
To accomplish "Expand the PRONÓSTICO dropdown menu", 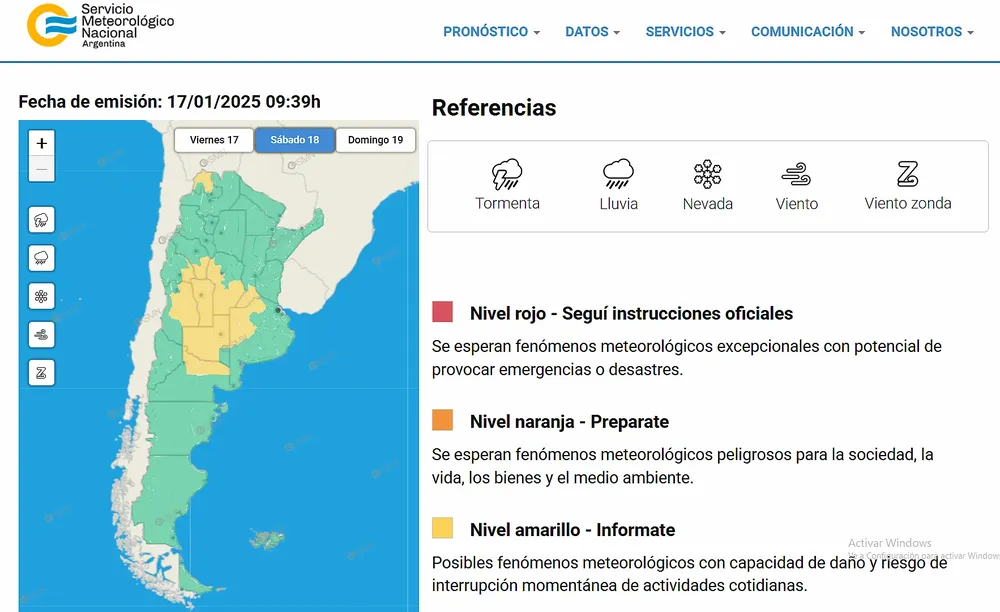I will pos(491,31).
